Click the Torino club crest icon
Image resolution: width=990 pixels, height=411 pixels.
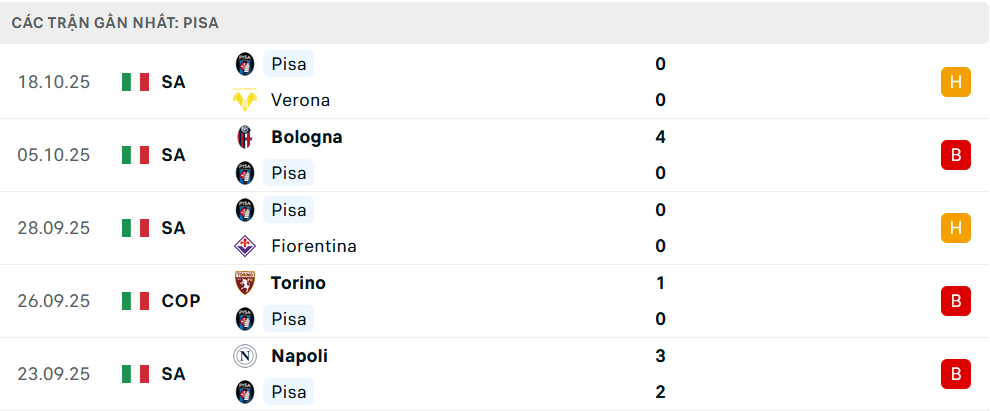click(x=245, y=283)
